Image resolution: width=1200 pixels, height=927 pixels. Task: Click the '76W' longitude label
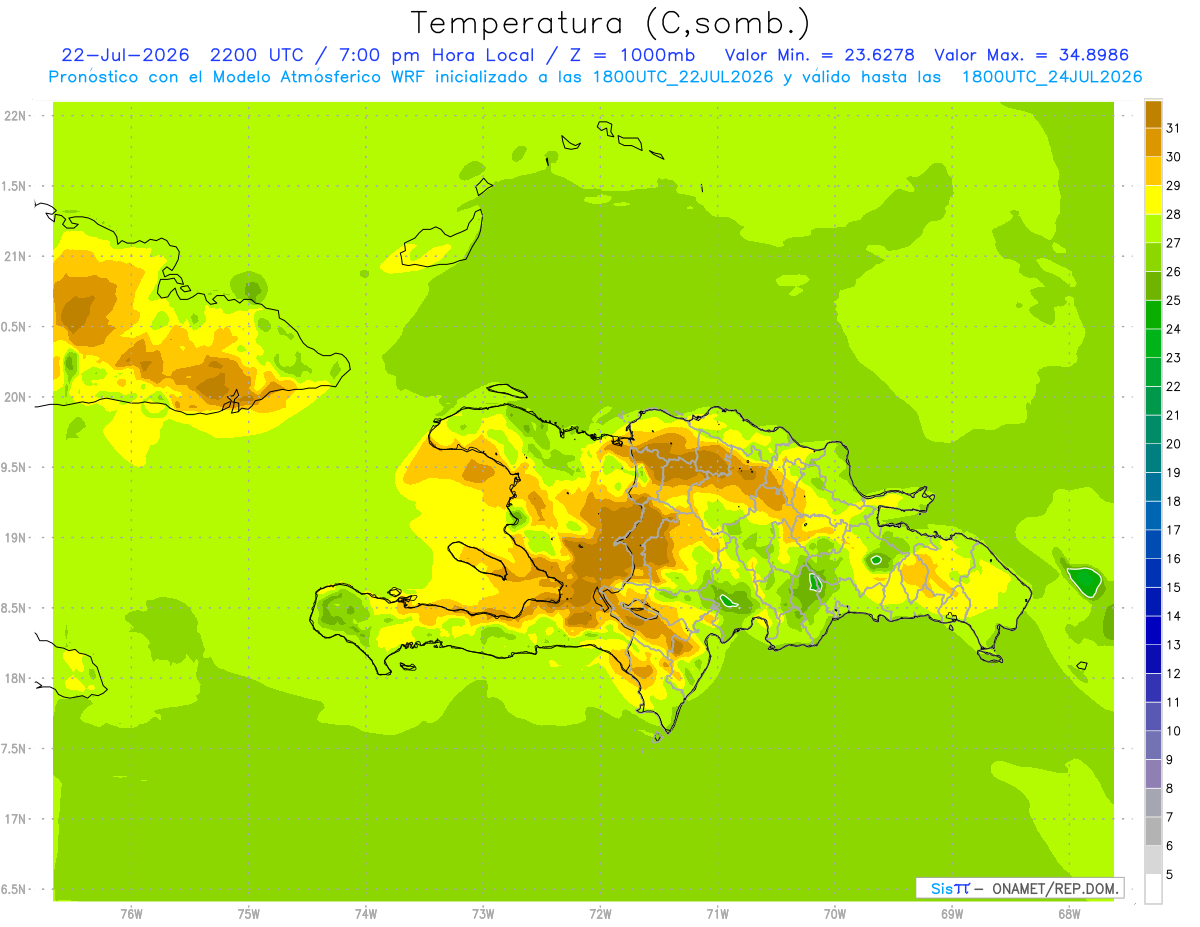tap(131, 914)
